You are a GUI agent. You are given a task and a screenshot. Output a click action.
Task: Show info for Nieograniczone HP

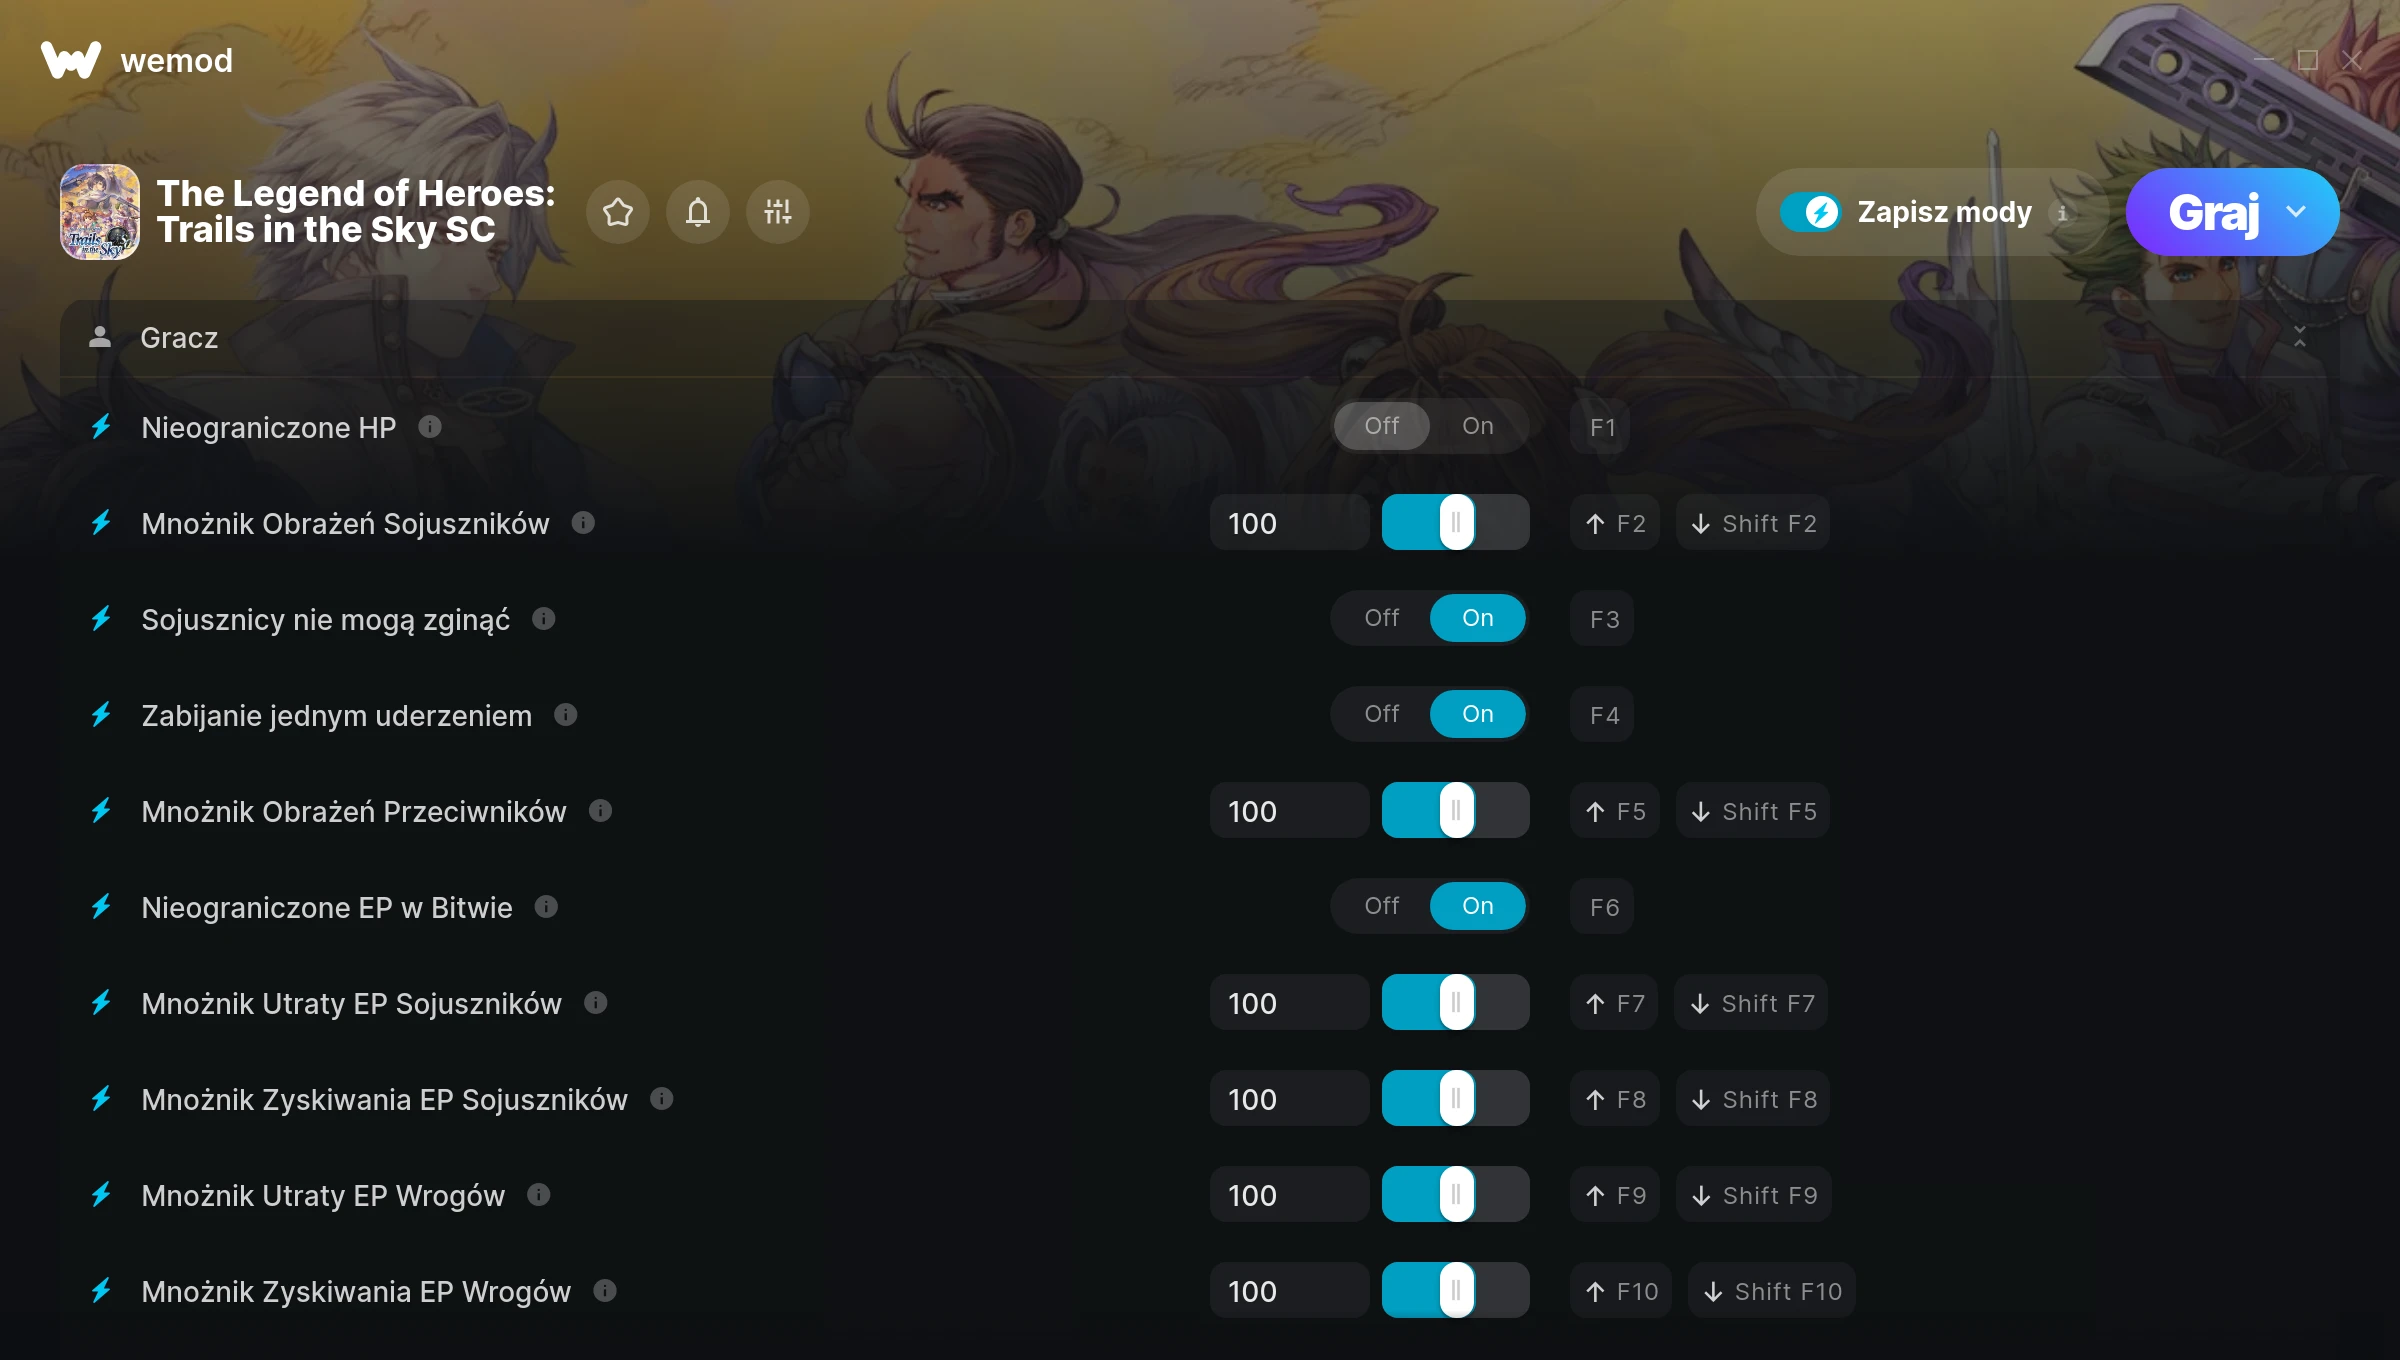click(430, 427)
